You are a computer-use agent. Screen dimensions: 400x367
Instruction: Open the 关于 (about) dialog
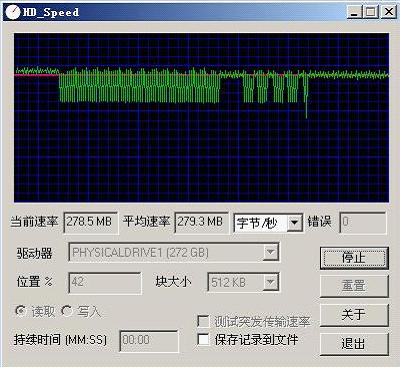[354, 314]
